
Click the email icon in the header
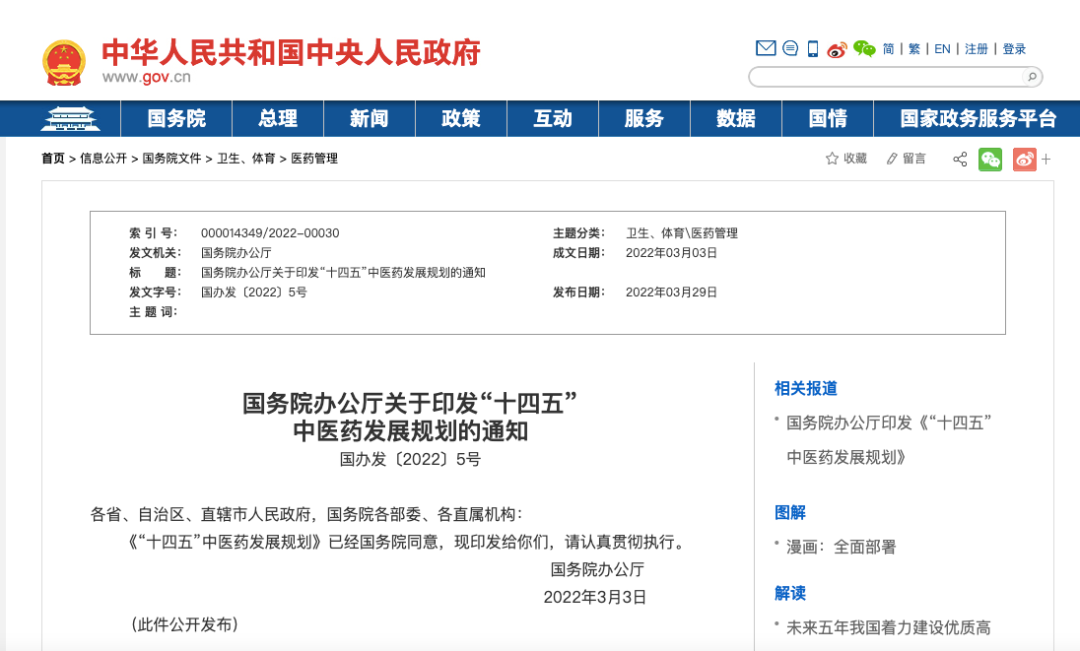pos(765,48)
